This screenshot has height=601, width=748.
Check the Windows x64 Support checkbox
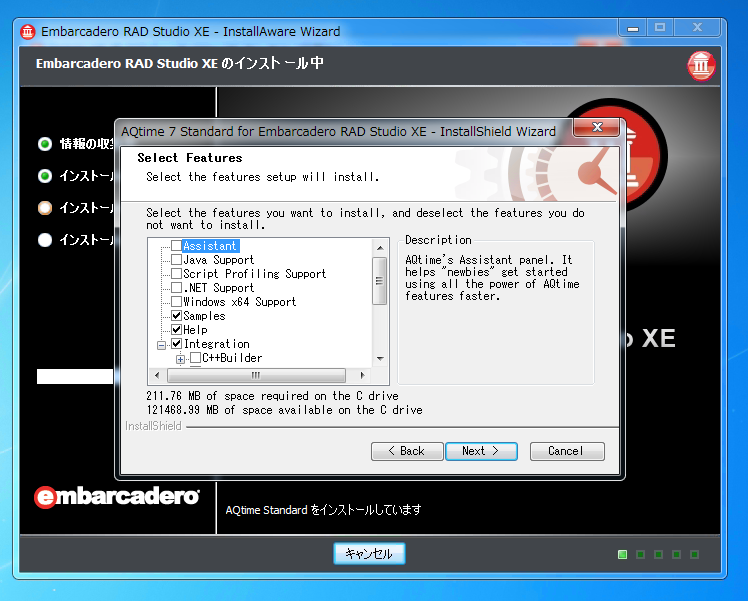pos(177,301)
